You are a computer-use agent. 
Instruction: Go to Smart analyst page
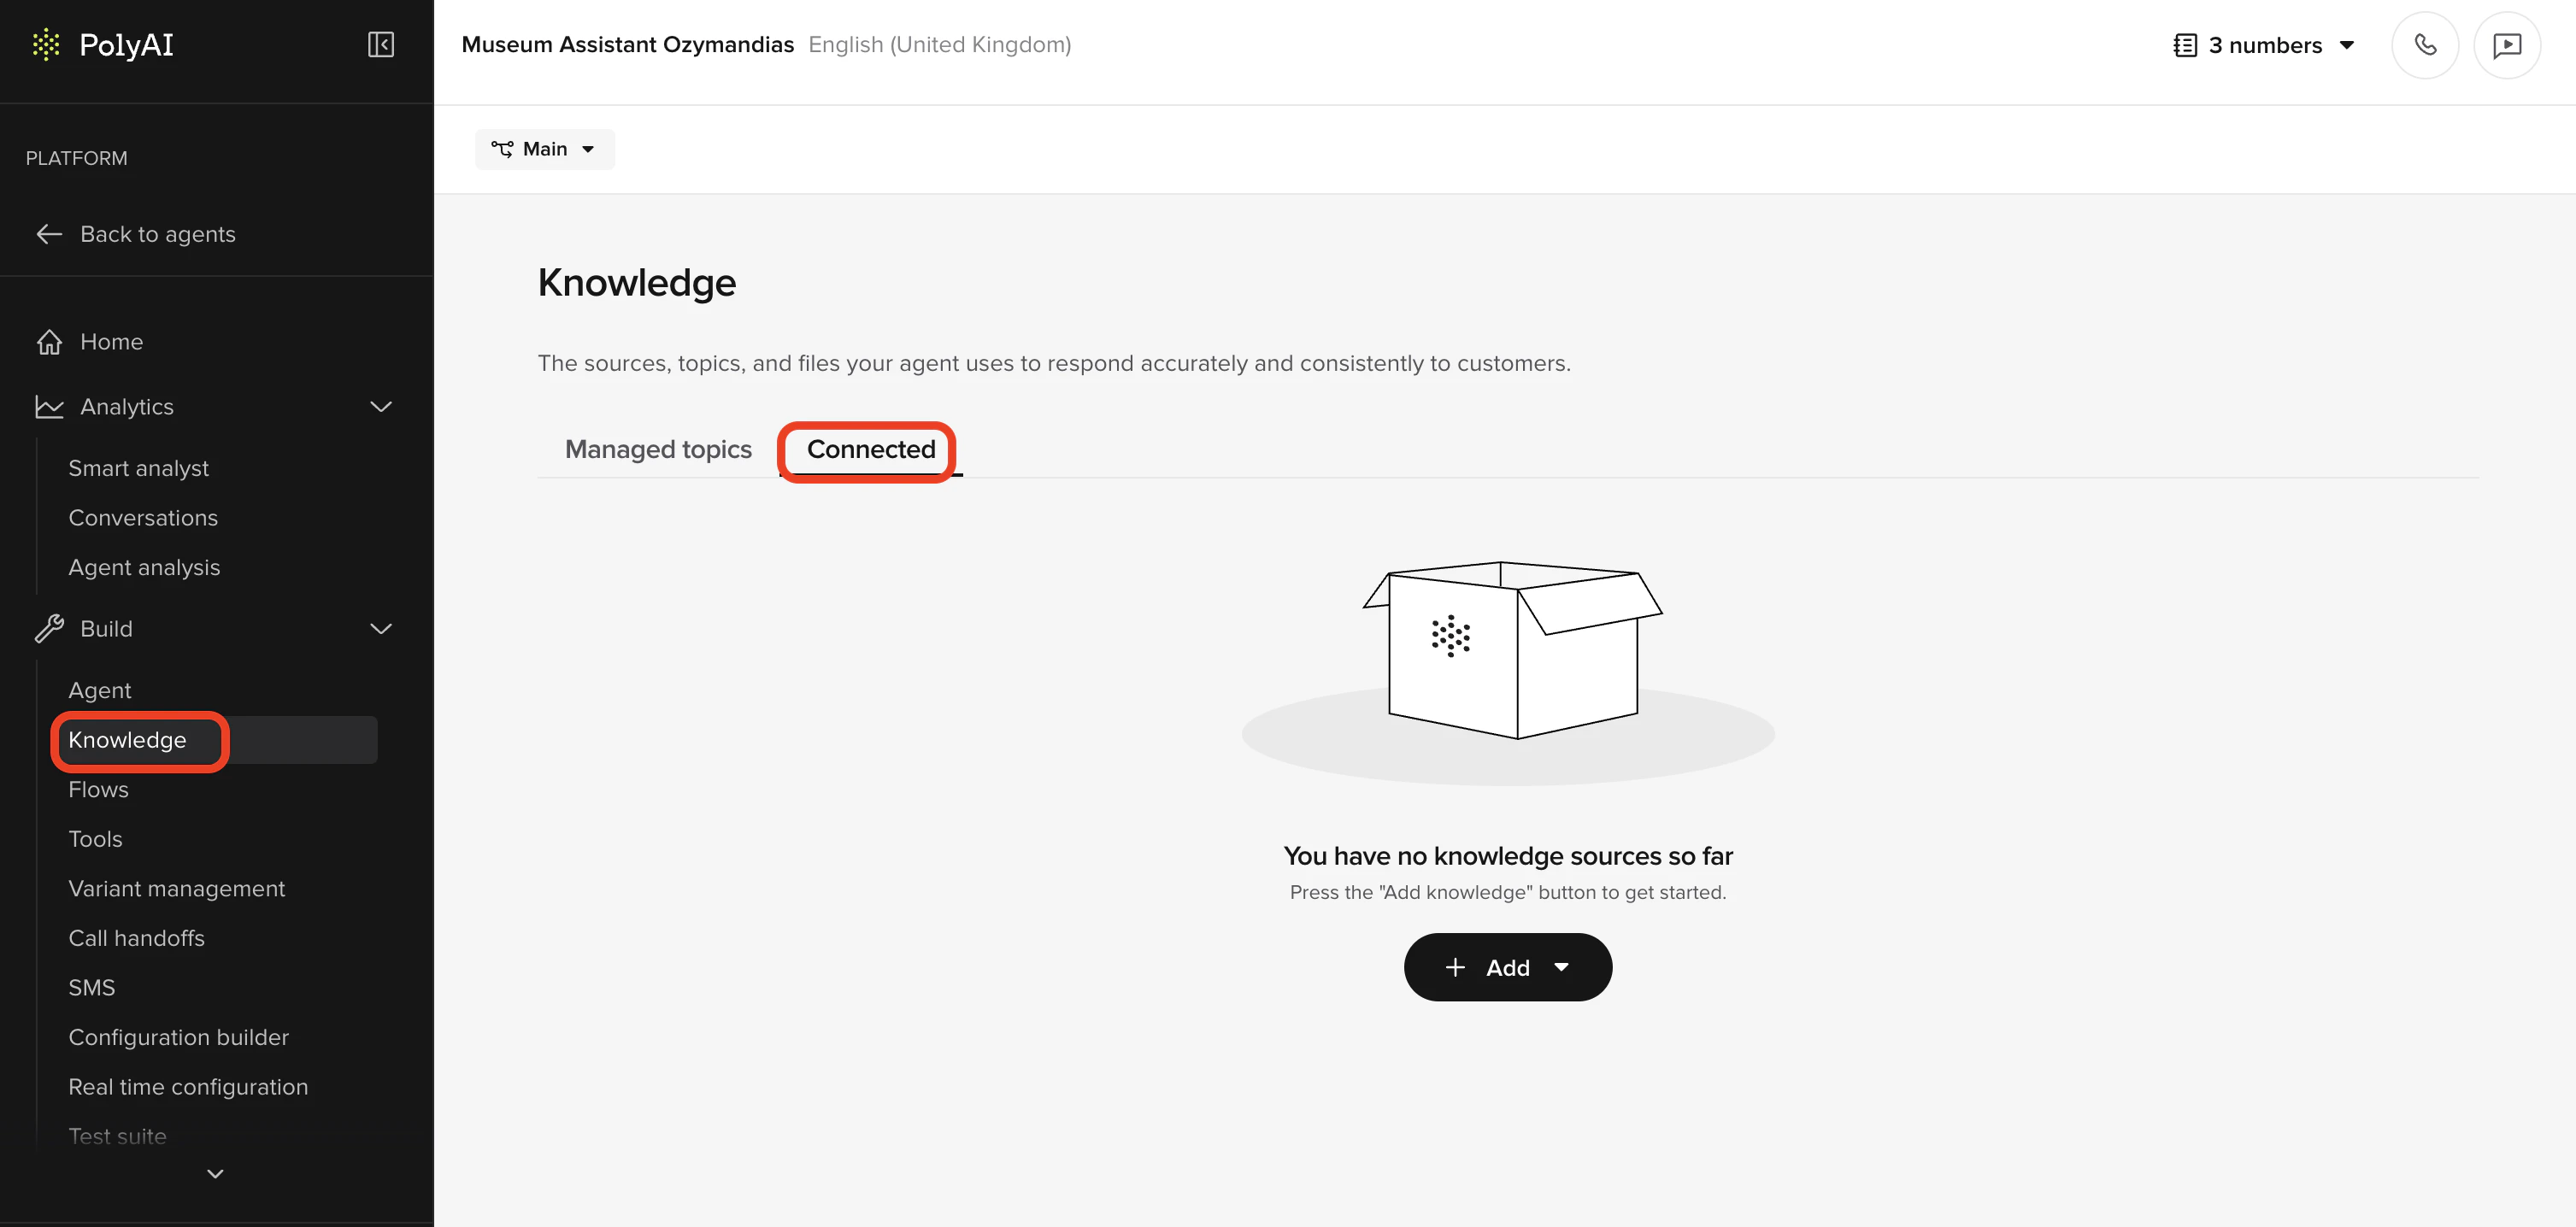pyautogui.click(x=138, y=469)
